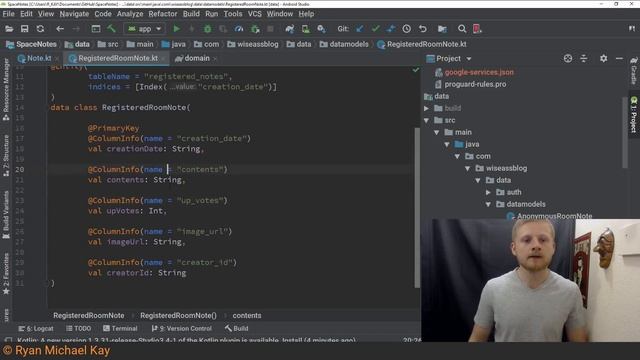
Task: Click Git update project blue arrow
Action: coord(360,29)
